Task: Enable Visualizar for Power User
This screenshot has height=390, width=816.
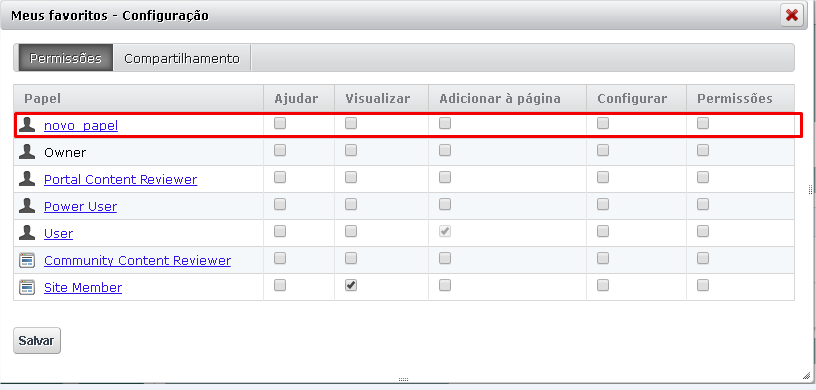Action: tap(351, 205)
